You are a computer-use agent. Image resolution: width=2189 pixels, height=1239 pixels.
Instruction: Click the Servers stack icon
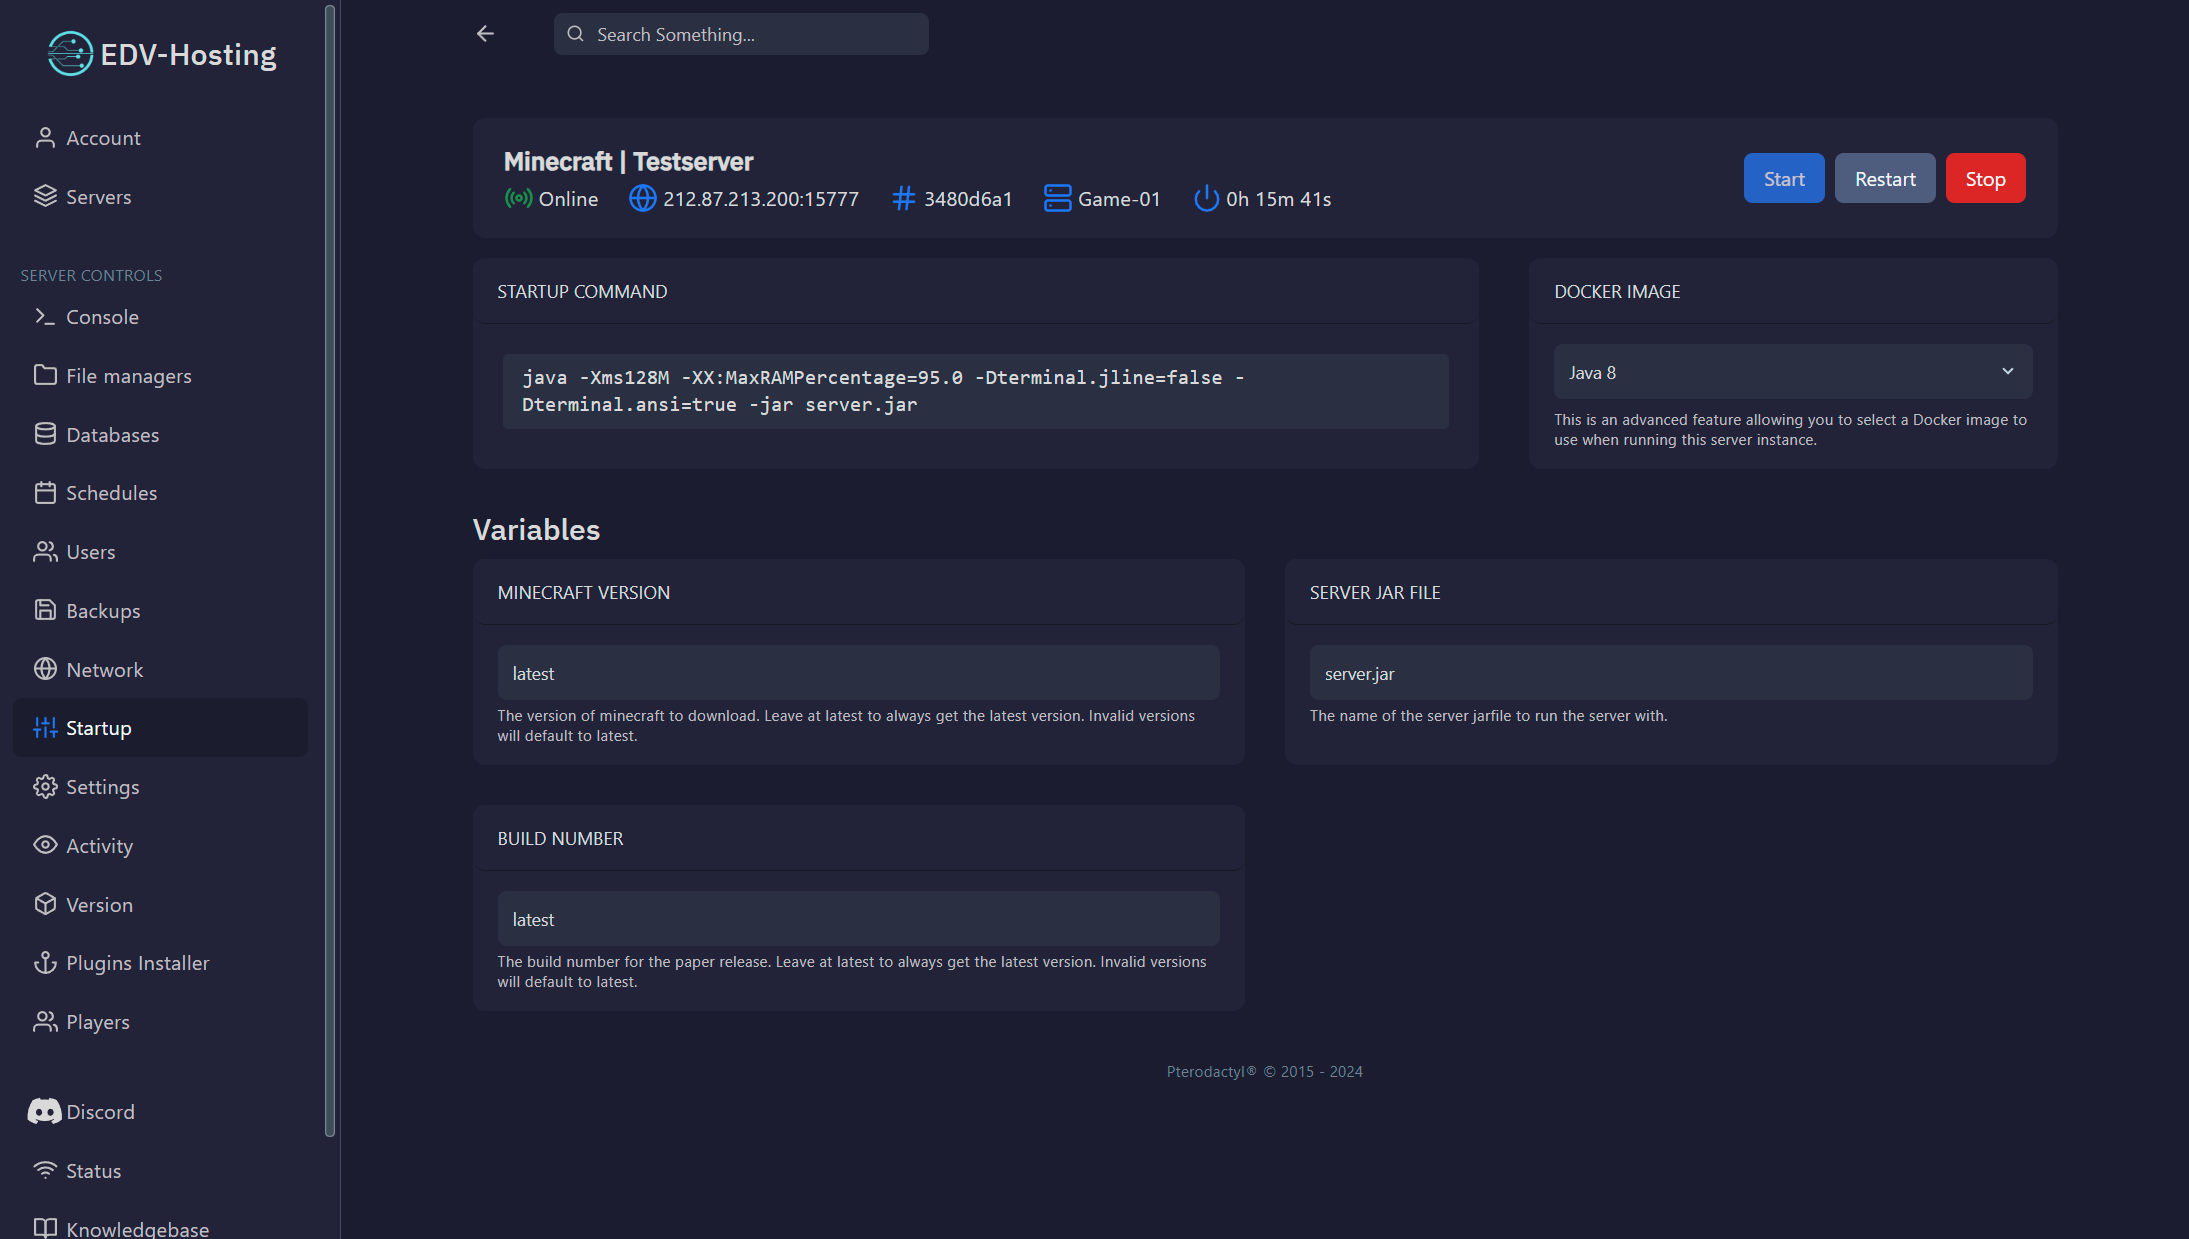click(x=45, y=196)
